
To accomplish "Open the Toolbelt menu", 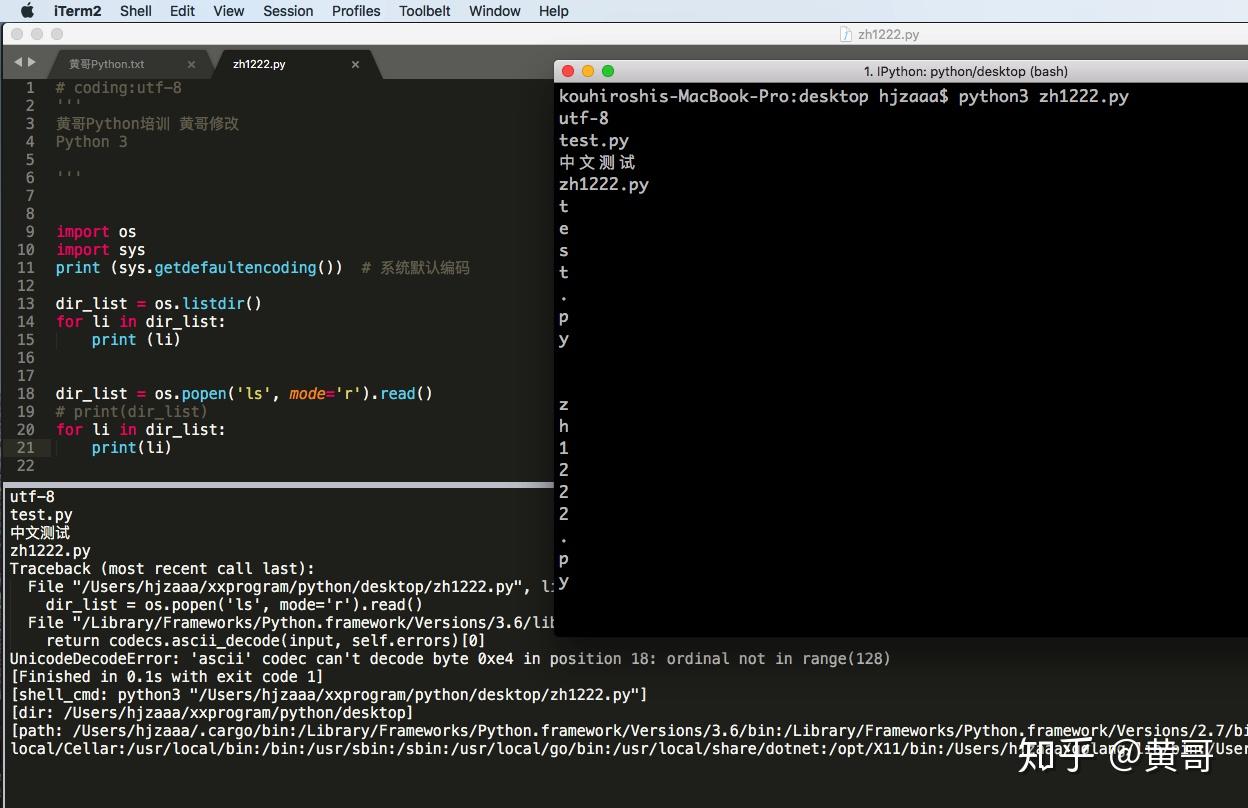I will 424,11.
